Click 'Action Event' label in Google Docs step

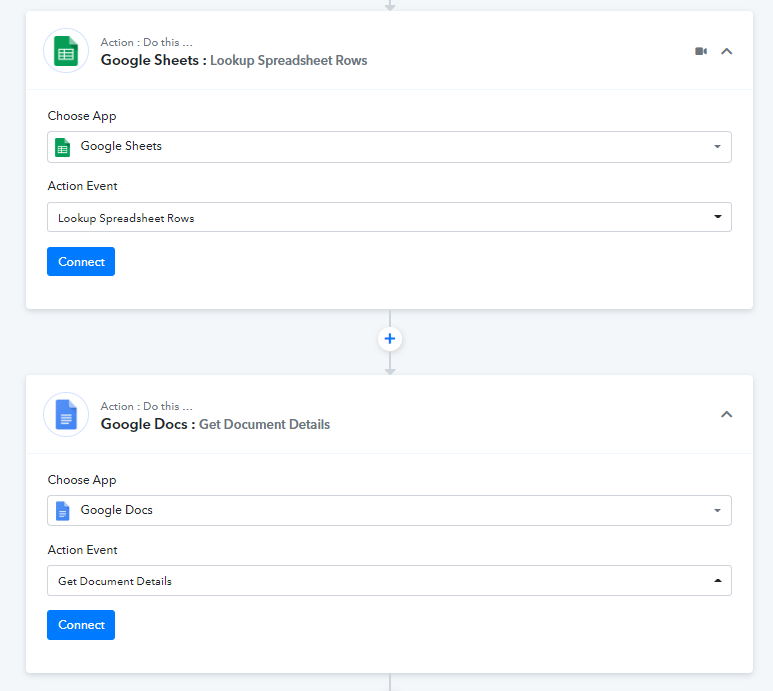[x=82, y=550]
